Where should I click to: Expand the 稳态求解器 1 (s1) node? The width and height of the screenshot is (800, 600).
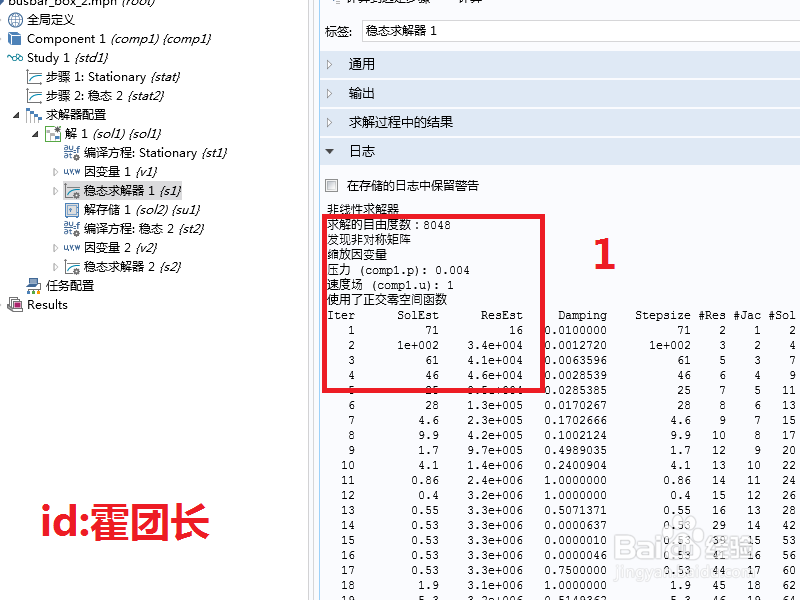(x=56, y=191)
